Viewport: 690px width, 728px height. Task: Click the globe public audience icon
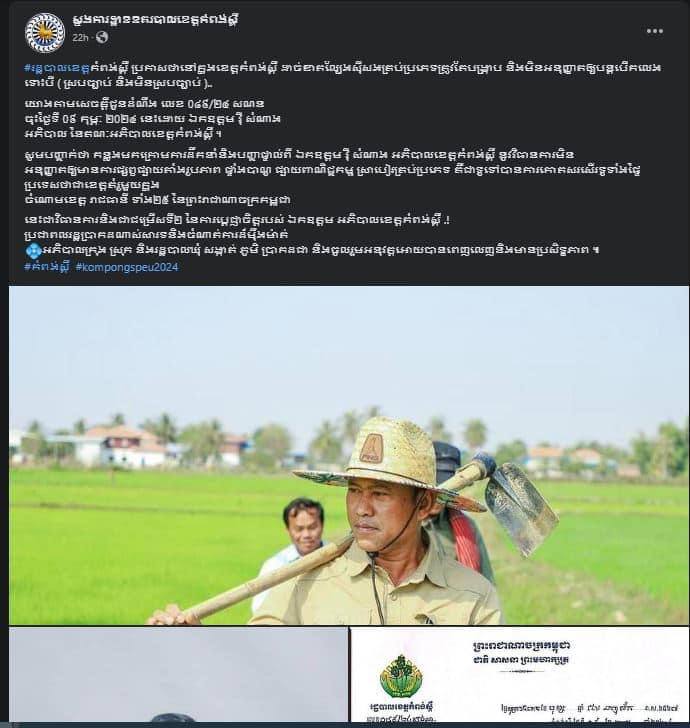click(x=102, y=37)
